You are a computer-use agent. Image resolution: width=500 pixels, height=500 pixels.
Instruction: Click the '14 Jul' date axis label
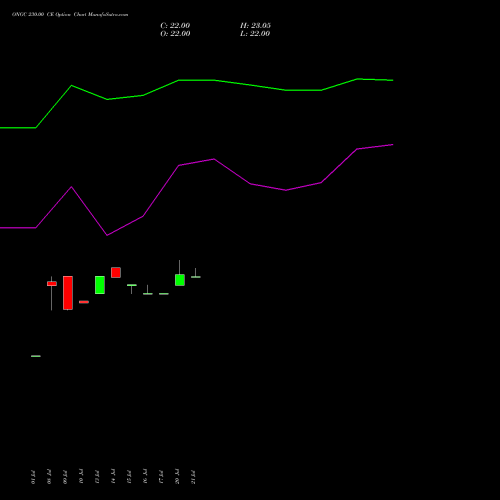(113, 477)
